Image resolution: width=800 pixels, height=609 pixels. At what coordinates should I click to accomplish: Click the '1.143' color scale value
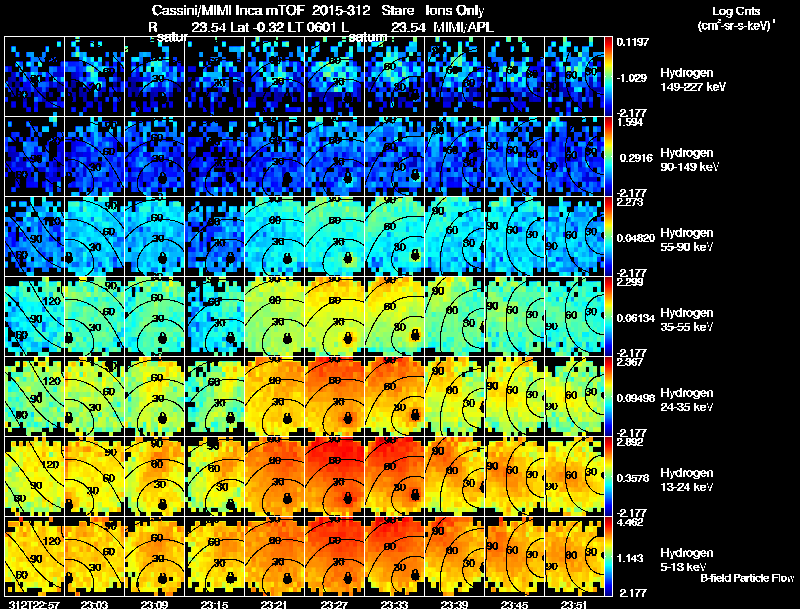630,558
